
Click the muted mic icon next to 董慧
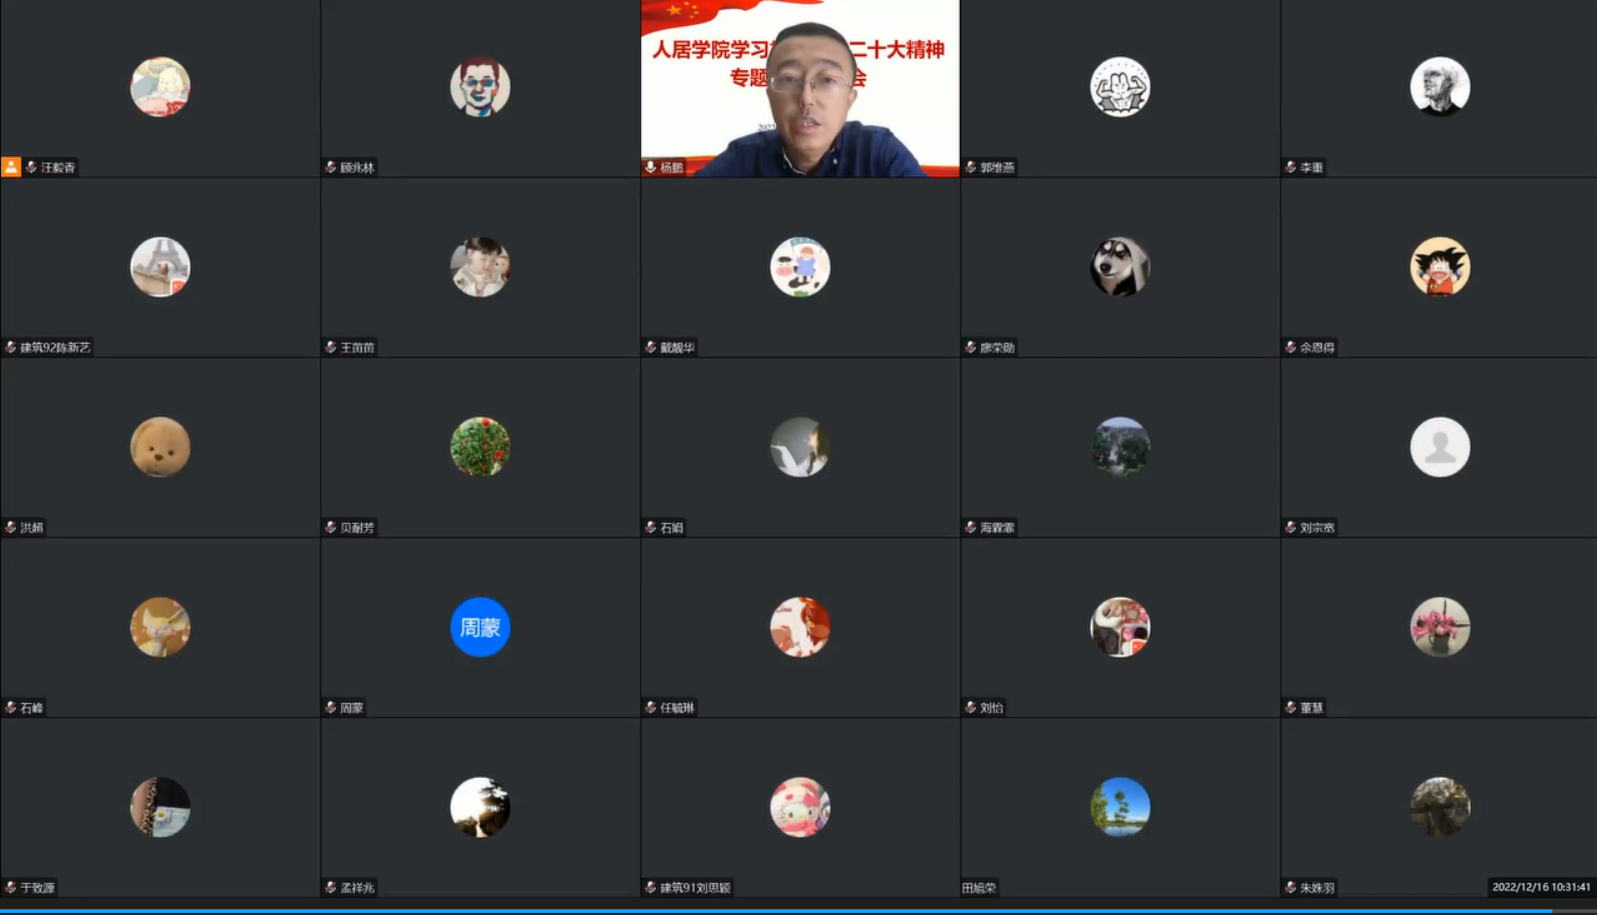pos(1290,707)
